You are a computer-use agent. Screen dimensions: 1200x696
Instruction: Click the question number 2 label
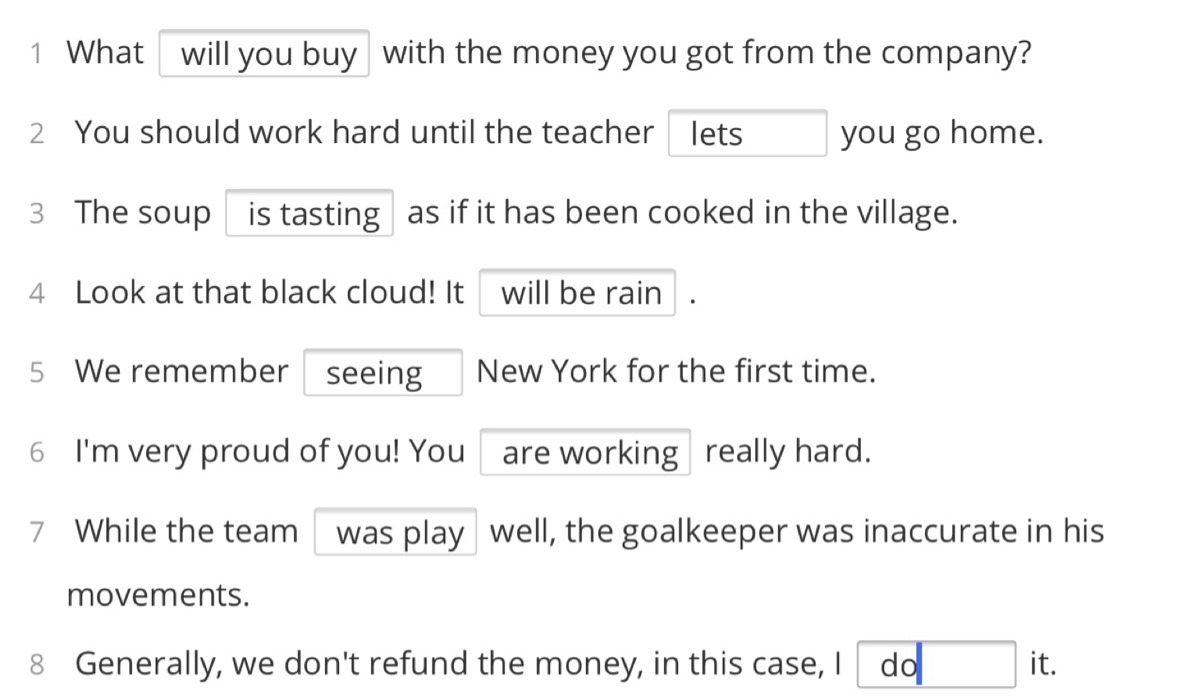point(37,134)
